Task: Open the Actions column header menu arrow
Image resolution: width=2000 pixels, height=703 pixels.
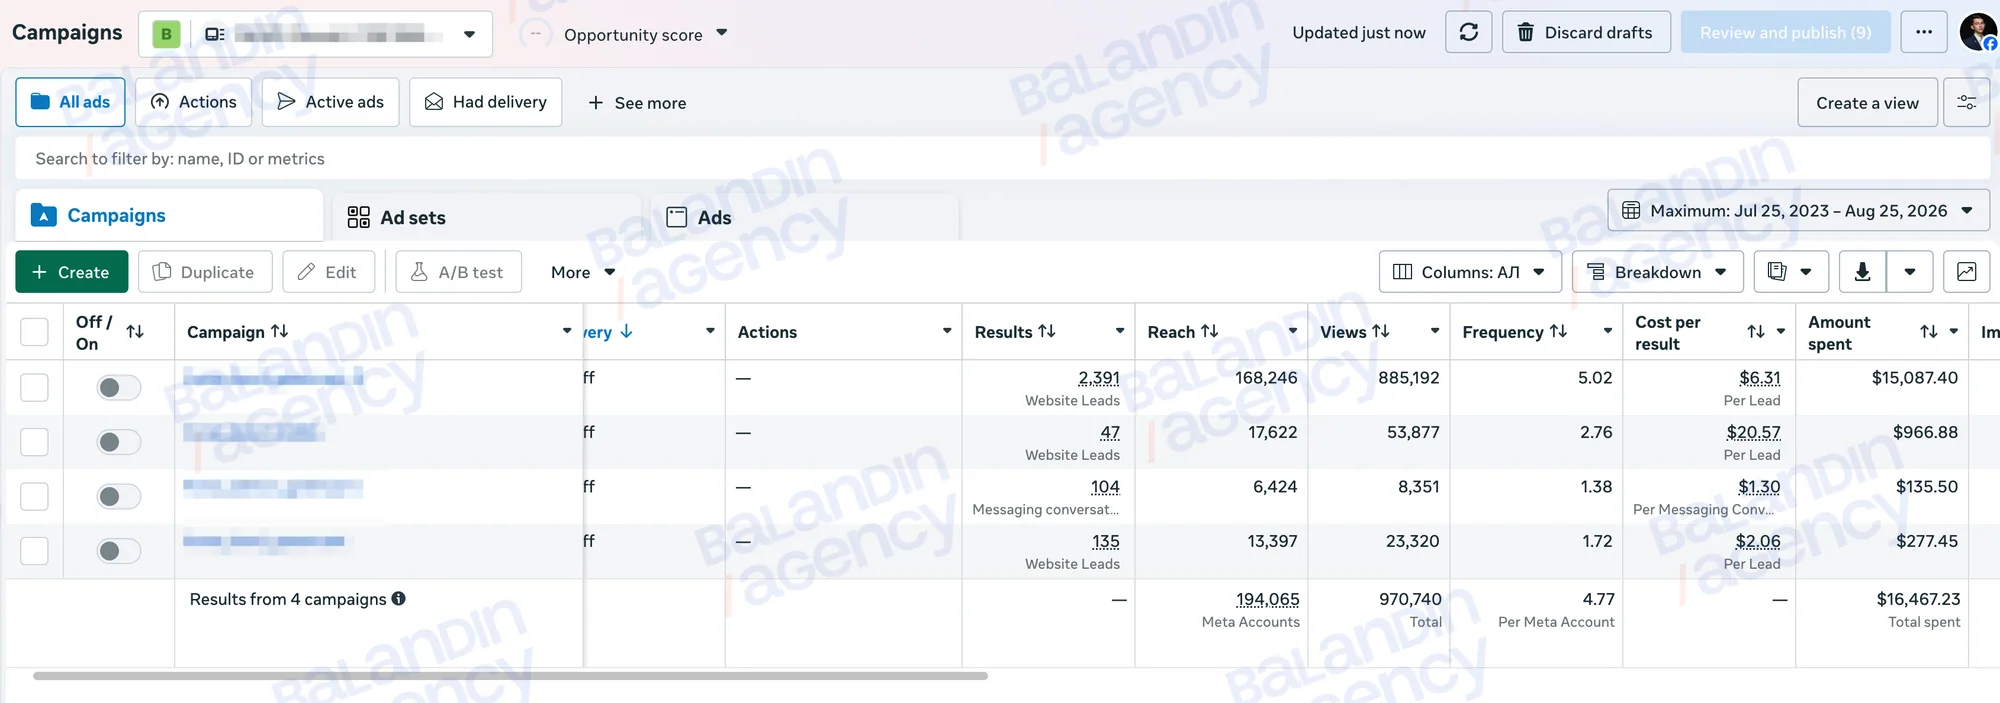Action: coord(946,331)
